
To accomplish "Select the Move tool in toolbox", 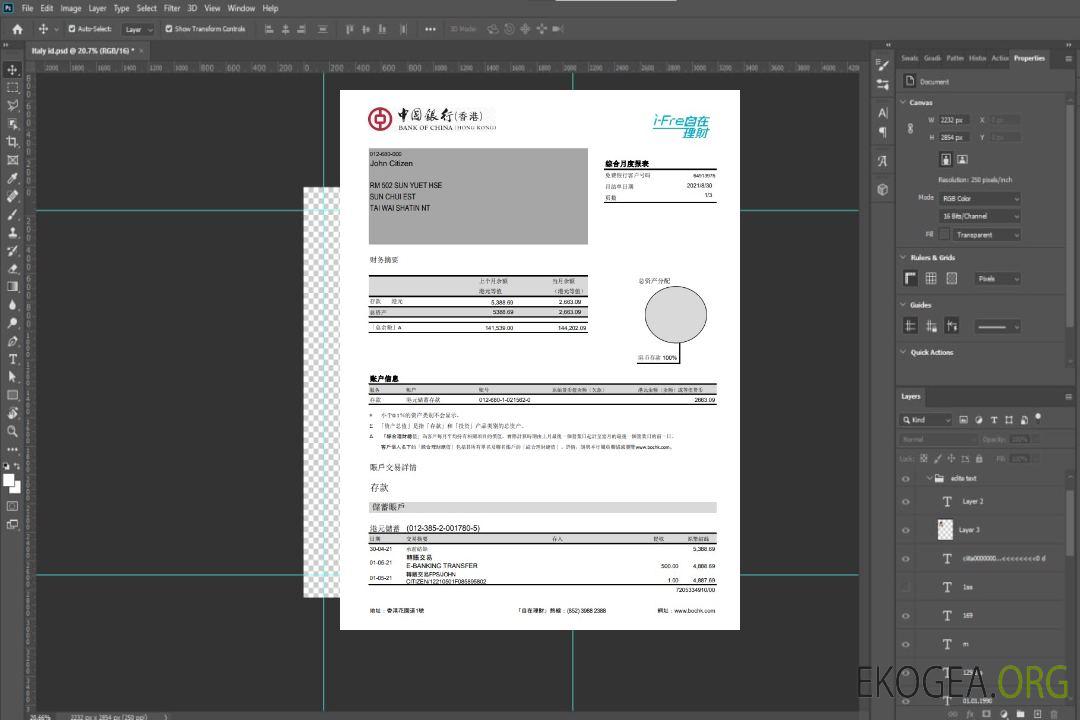I will [12, 70].
